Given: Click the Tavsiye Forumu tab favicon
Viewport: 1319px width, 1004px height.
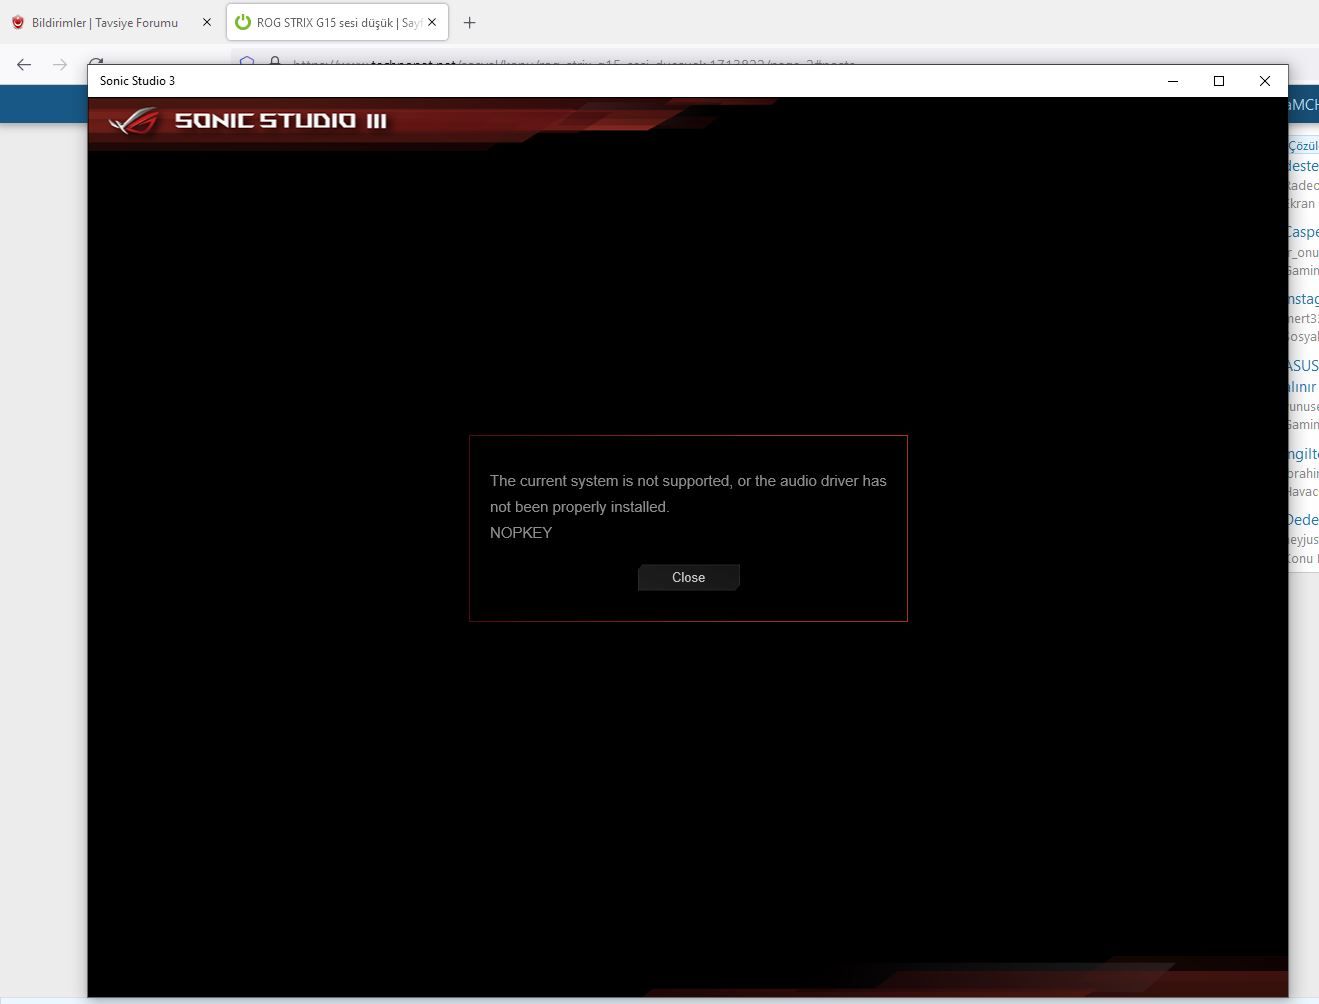Looking at the screenshot, I should 18,22.
